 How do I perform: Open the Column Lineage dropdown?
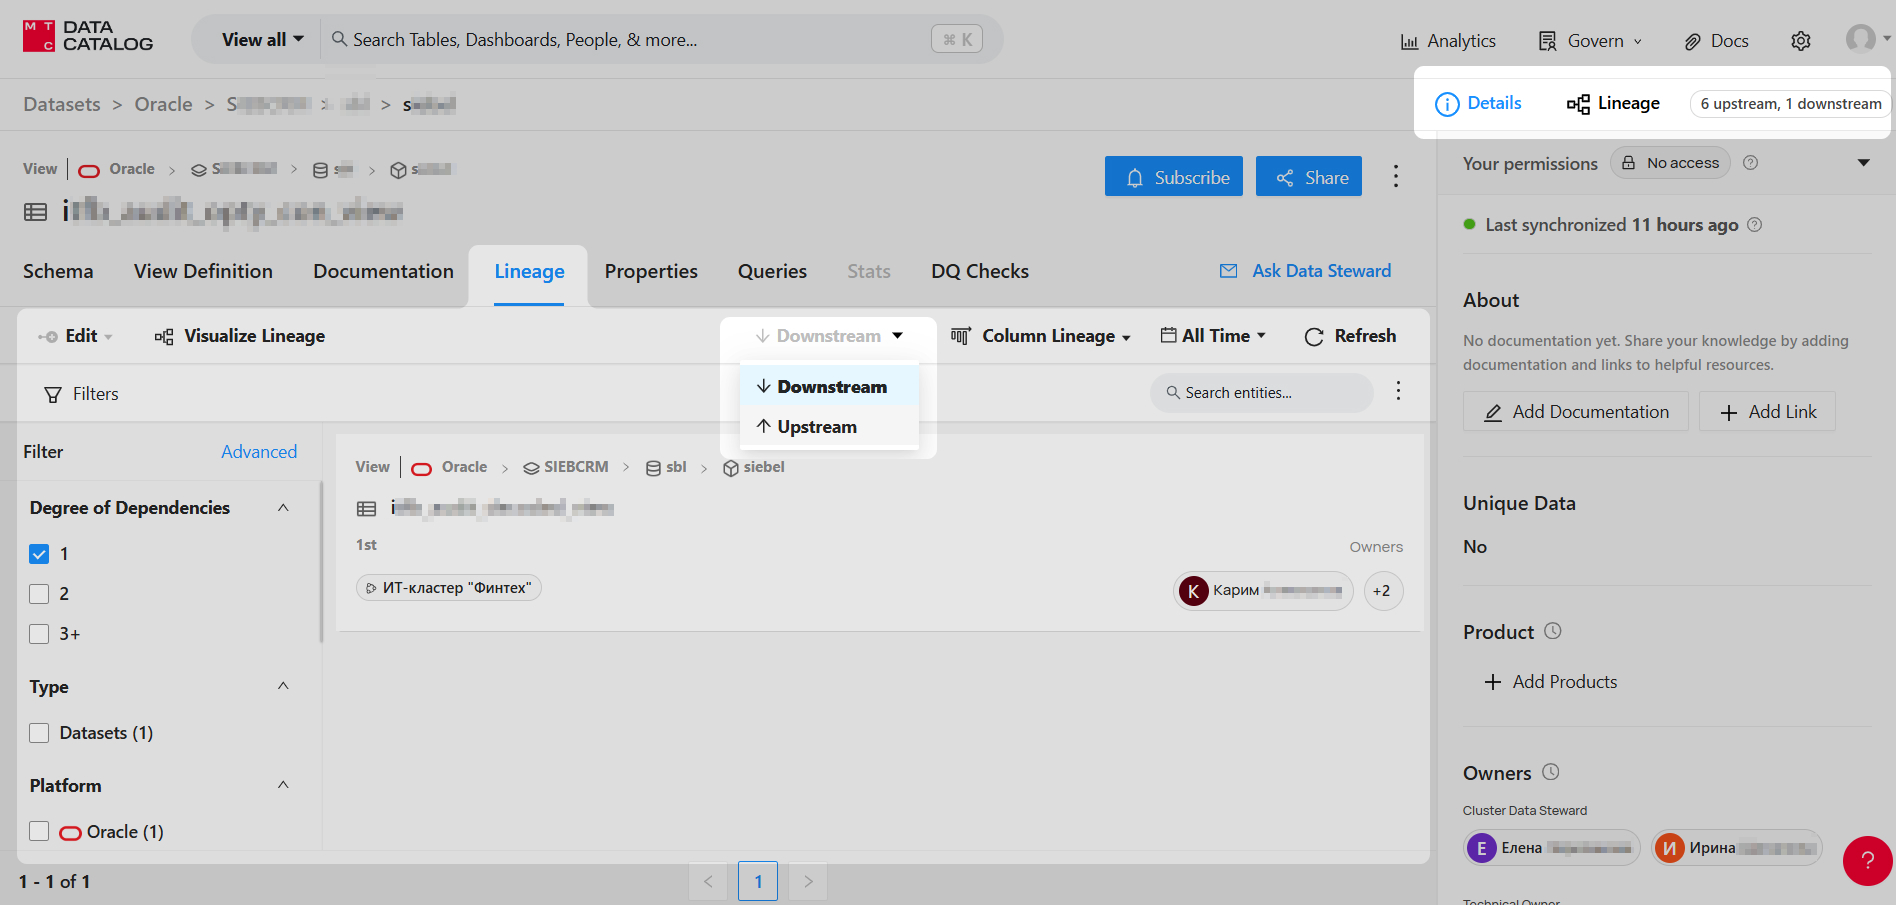(x=1041, y=337)
